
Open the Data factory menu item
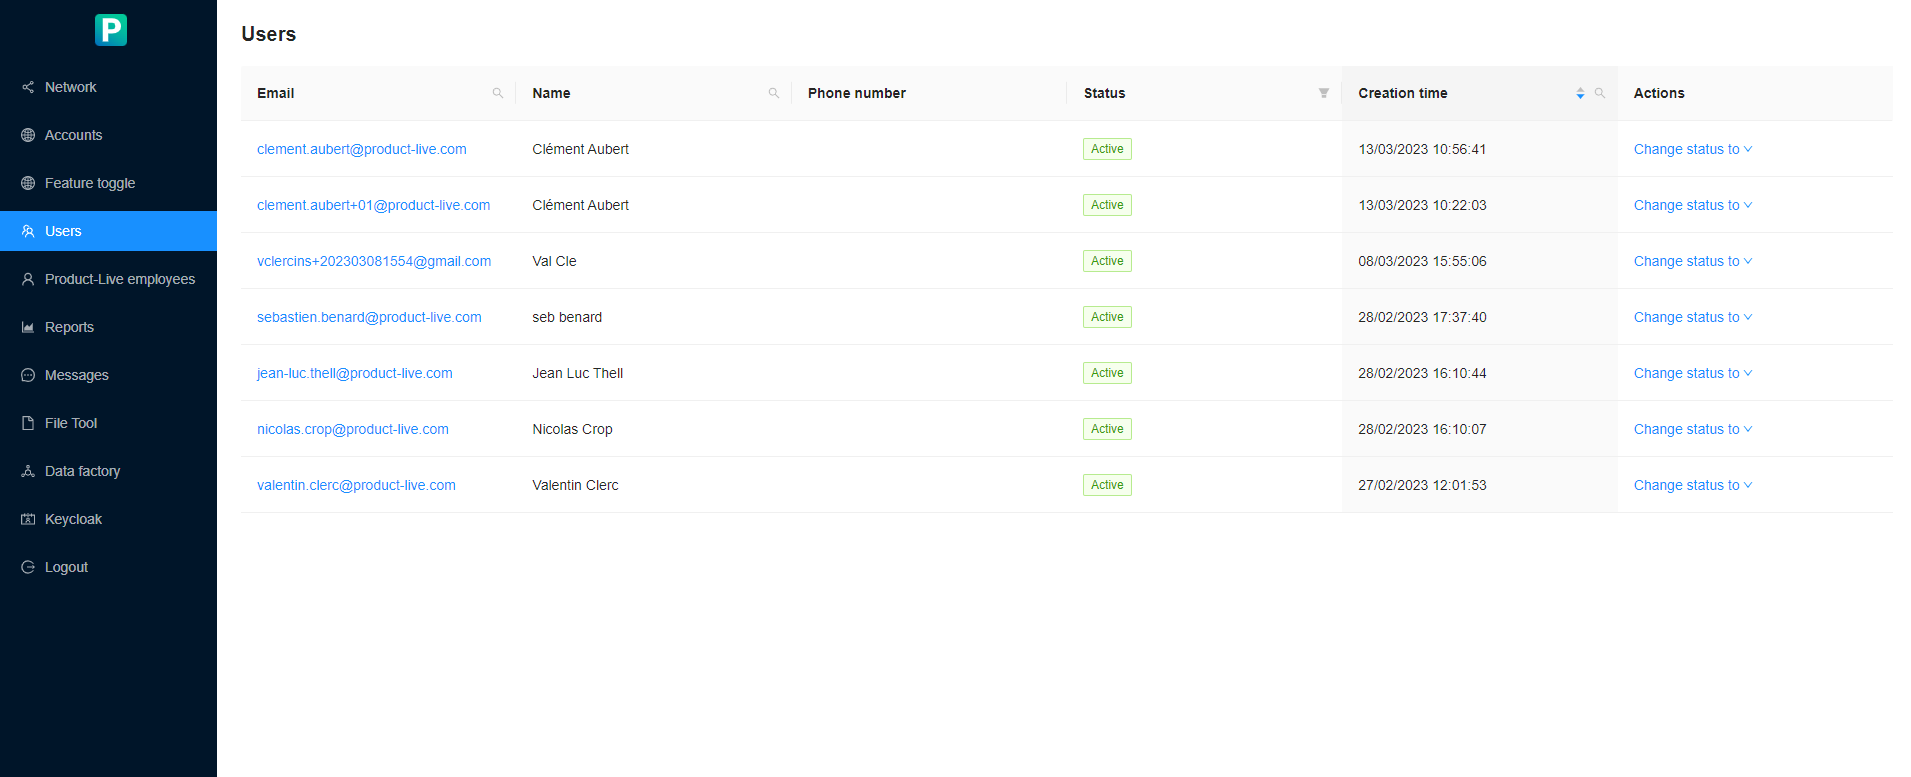pyautogui.click(x=82, y=471)
